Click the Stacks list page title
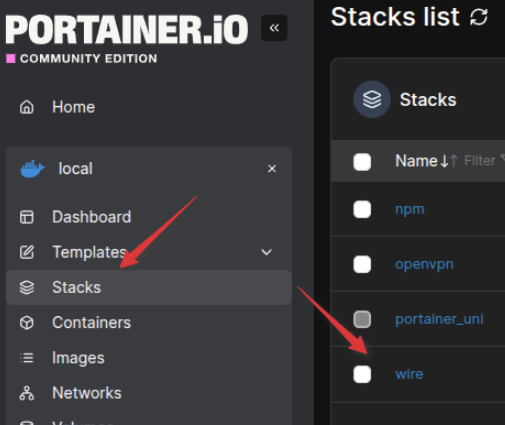This screenshot has height=425, width=505. pyautogui.click(x=395, y=17)
